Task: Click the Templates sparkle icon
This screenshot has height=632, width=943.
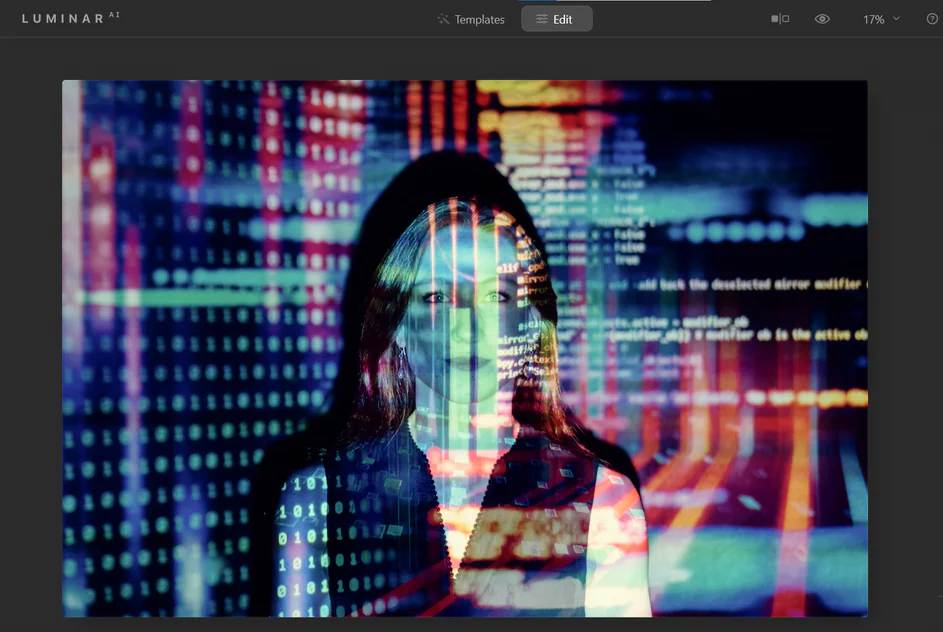Action: (x=443, y=19)
